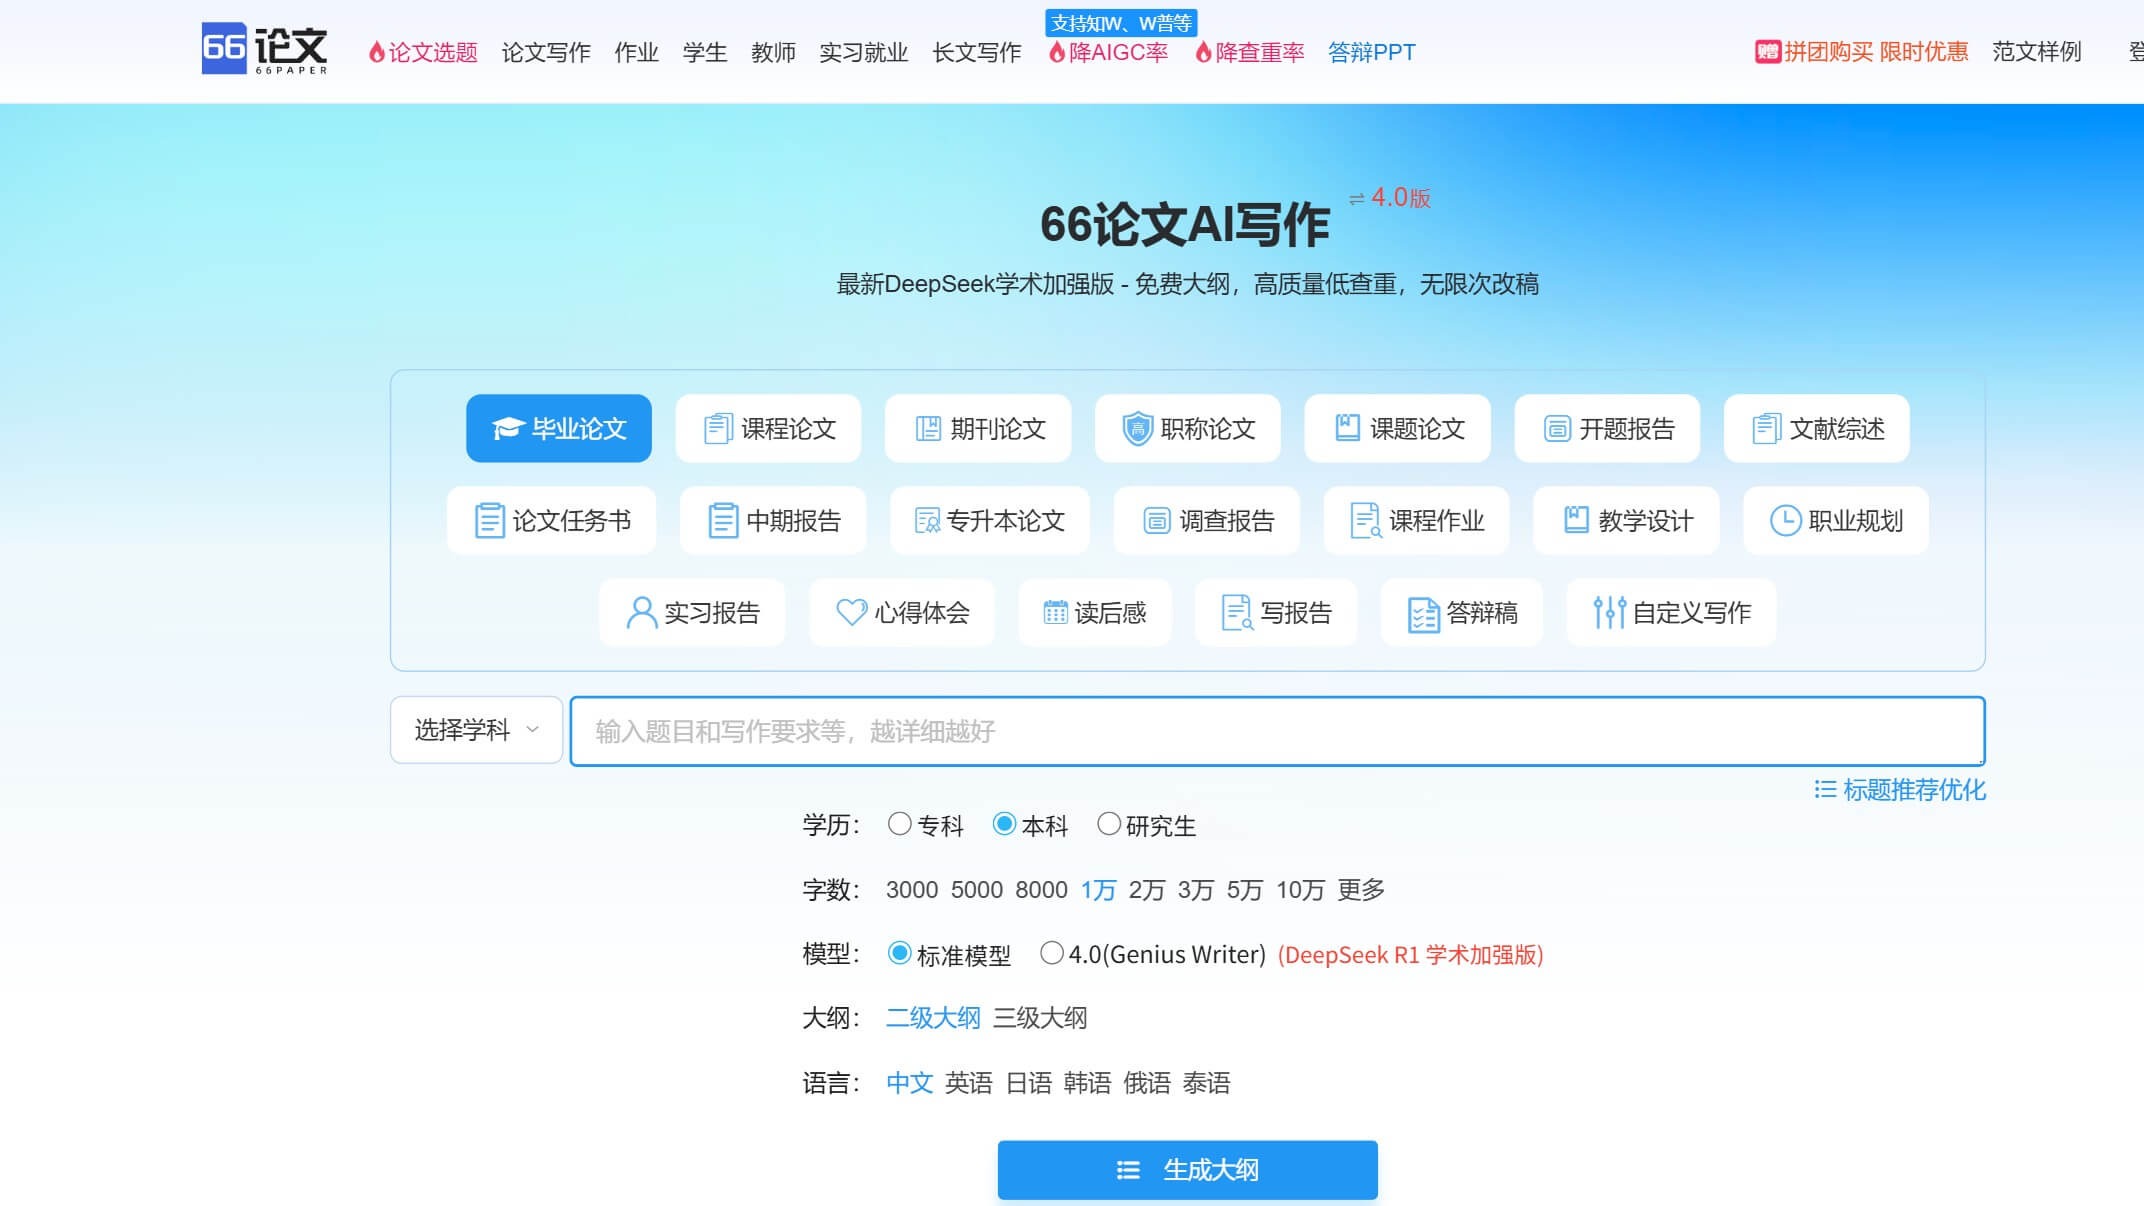Viewport: 2144px width, 1206px height.
Task: Select 心得体会 with the heart icon
Action: (900, 613)
